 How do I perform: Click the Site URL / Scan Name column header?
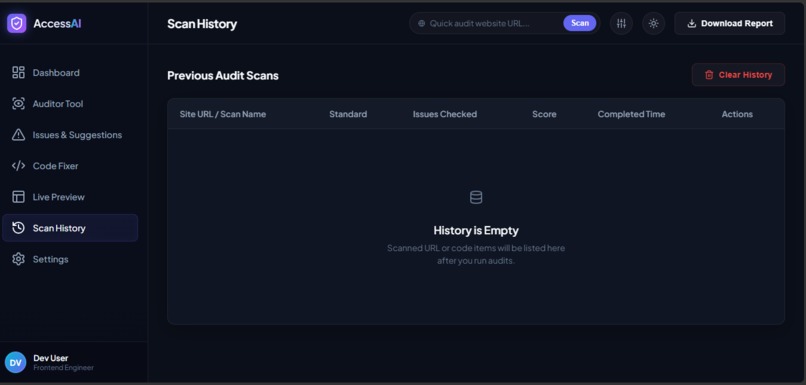pyautogui.click(x=223, y=114)
